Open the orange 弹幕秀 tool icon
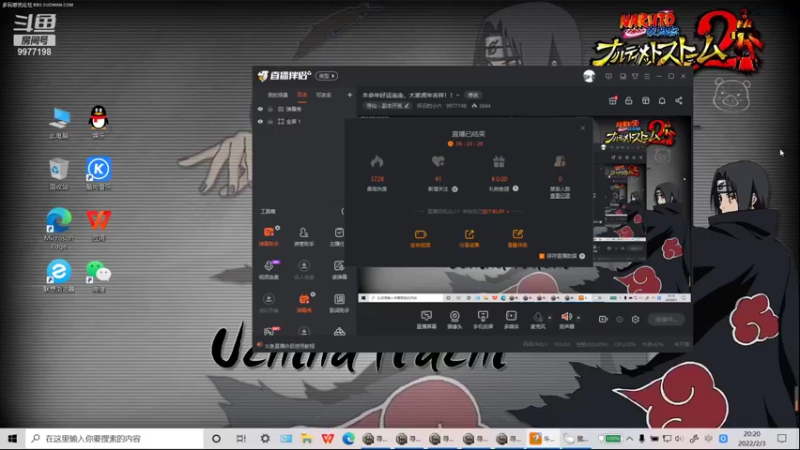This screenshot has width=800, height=450. point(304,303)
